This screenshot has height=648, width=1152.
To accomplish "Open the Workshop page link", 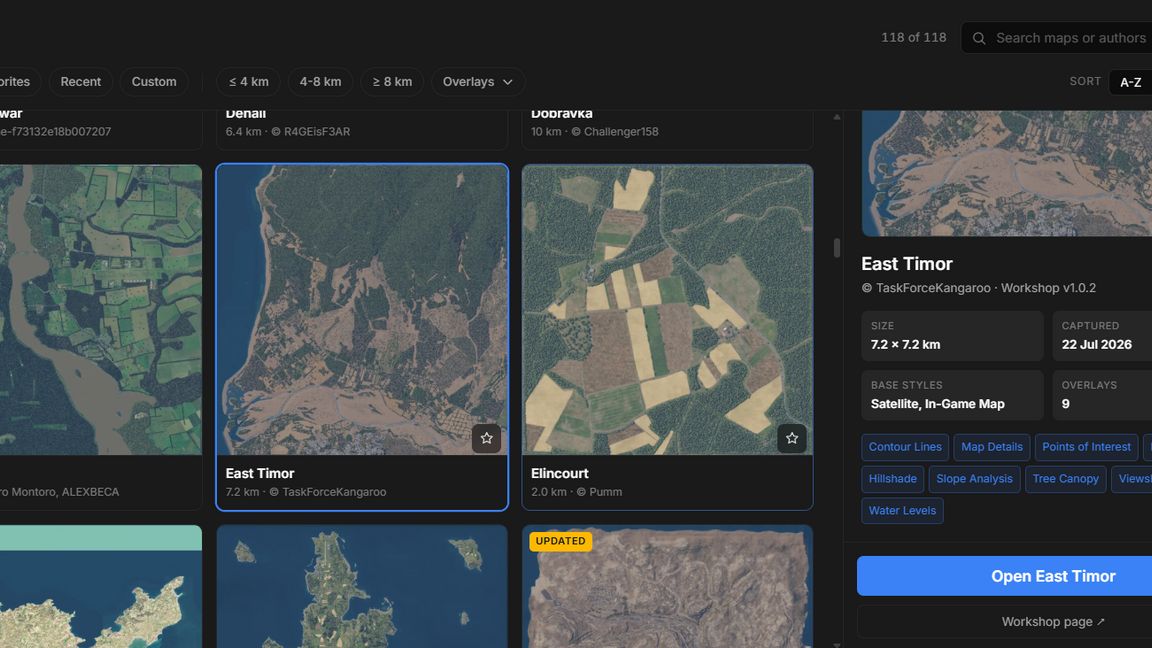I will click(1053, 622).
